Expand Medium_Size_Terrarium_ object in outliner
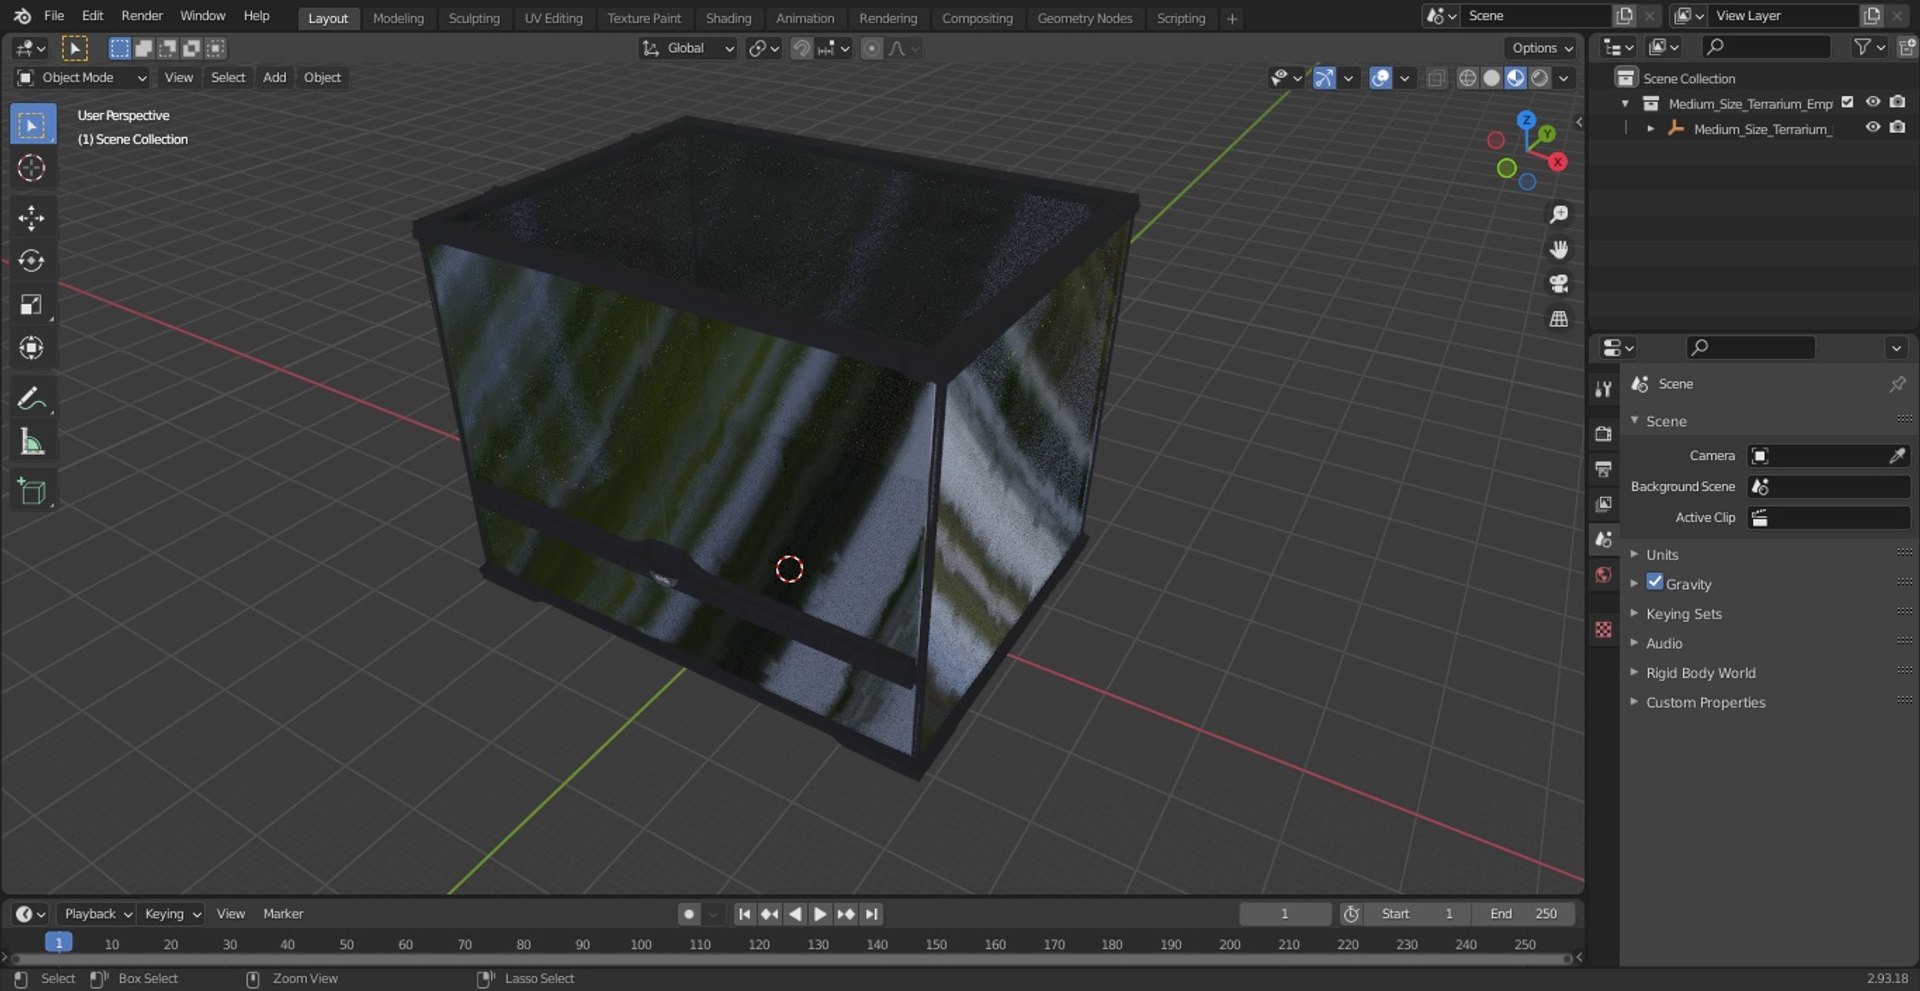This screenshot has height=991, width=1920. [x=1650, y=129]
